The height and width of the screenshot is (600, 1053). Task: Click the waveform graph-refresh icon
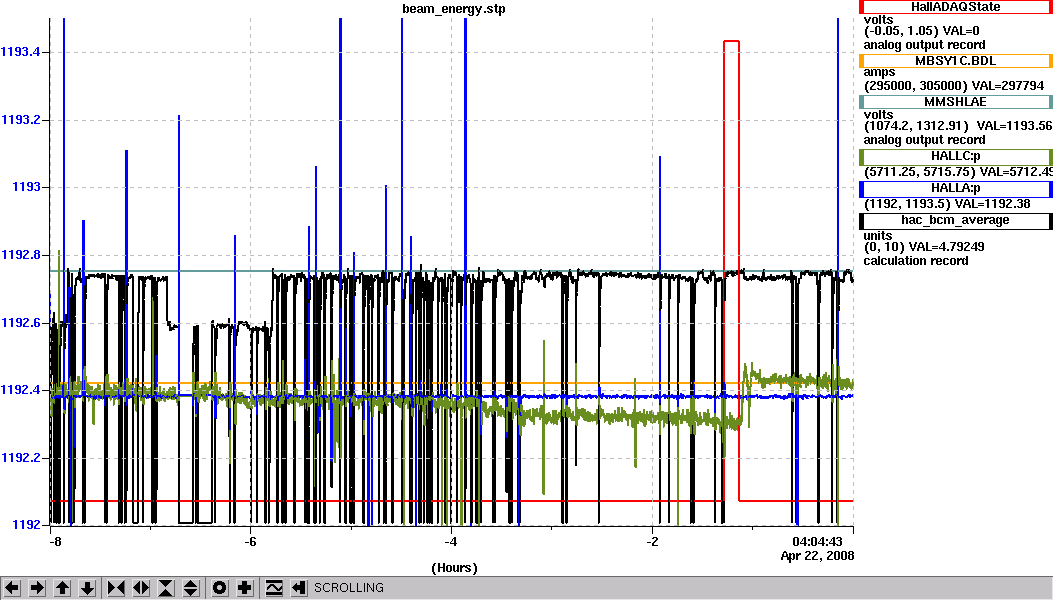pyautogui.click(x=274, y=588)
